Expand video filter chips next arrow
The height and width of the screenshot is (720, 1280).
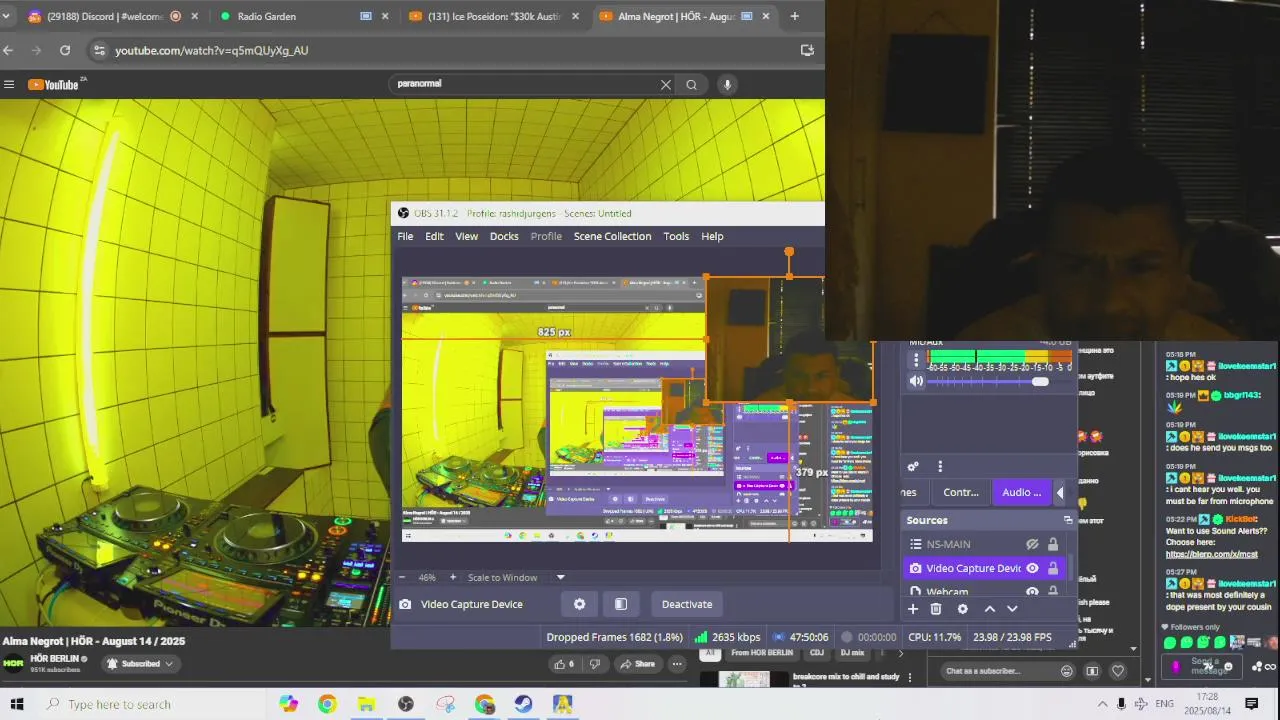pos(900,653)
